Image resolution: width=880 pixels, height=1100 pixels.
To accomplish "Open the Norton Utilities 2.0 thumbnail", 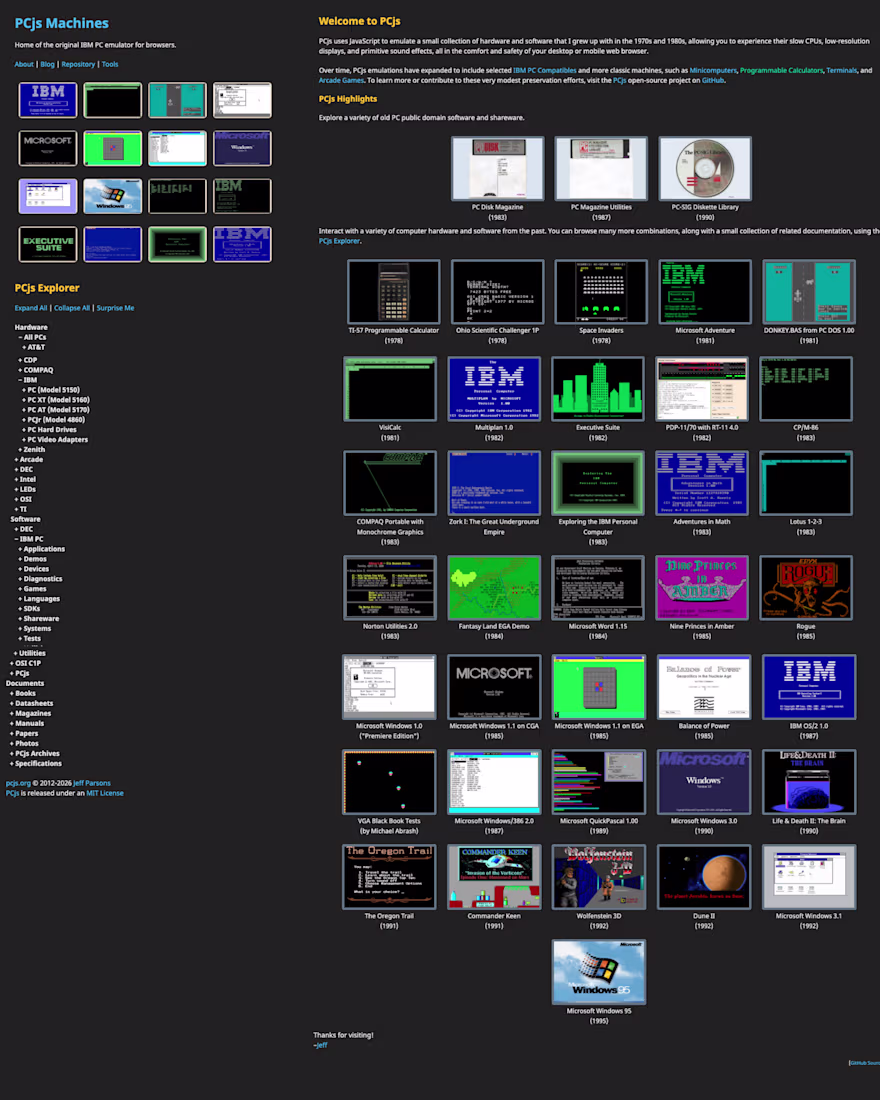I will (x=389, y=588).
